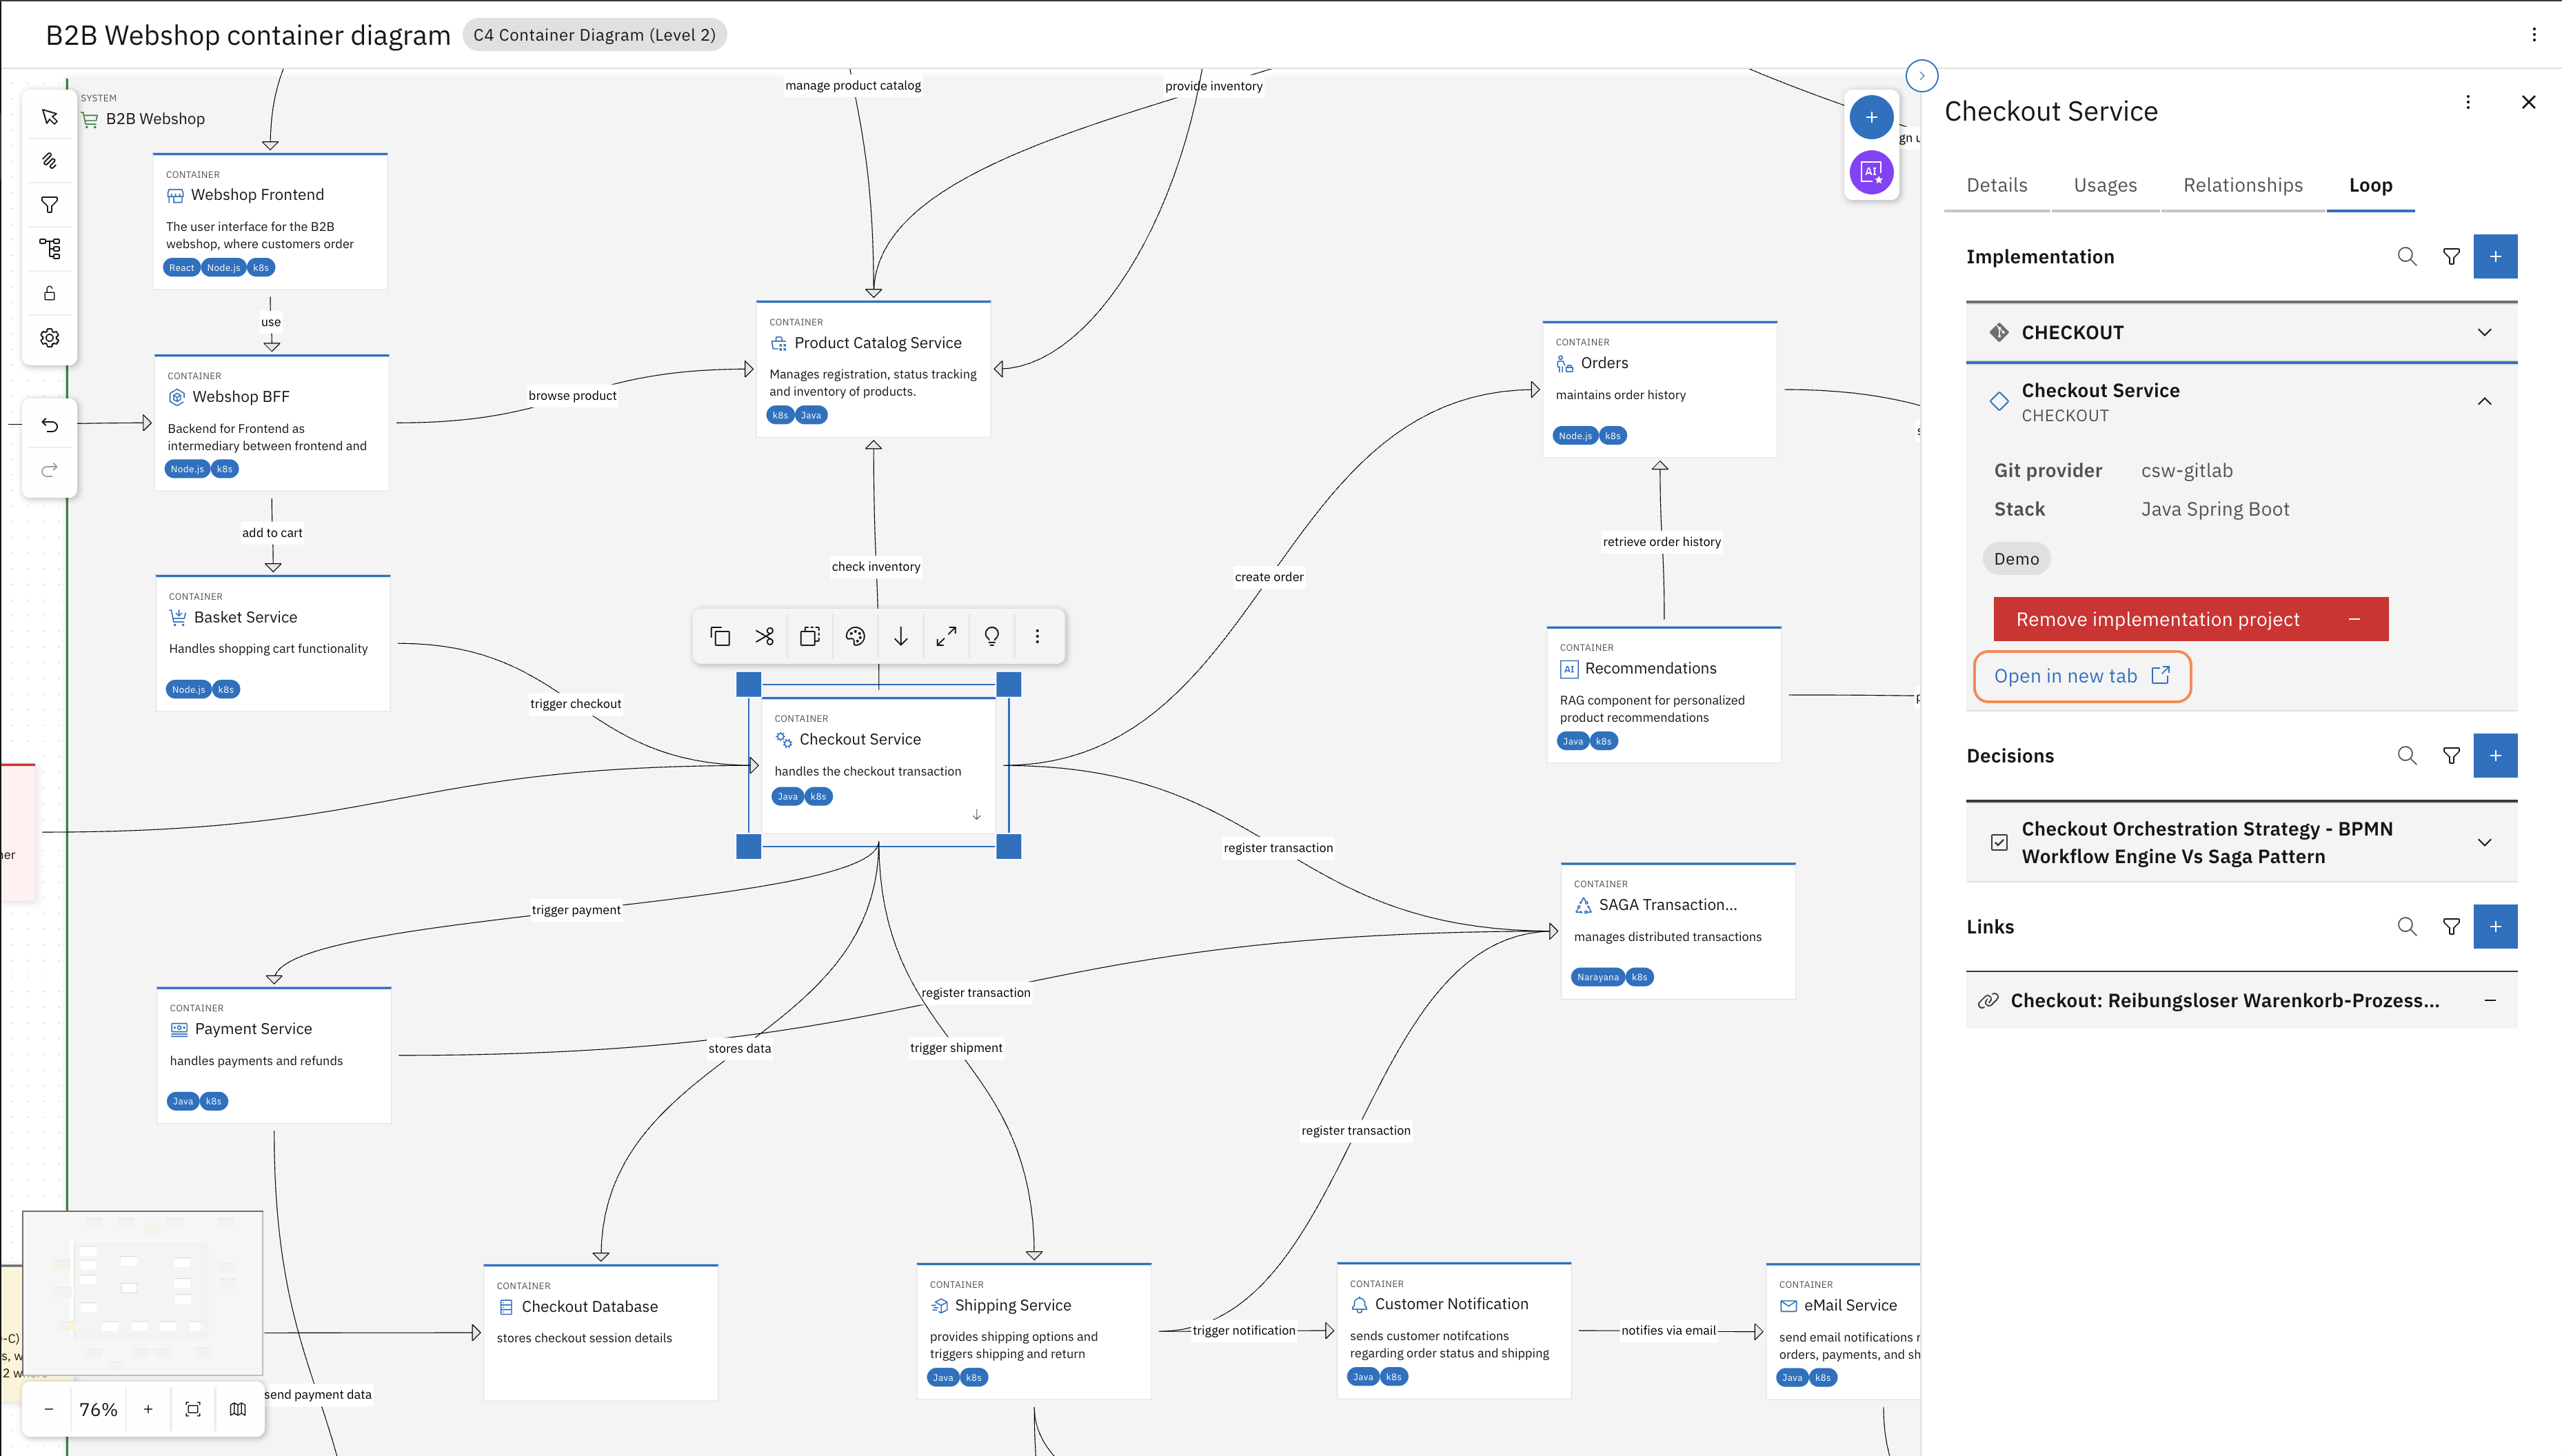Viewport: 2562px width, 1456px height.
Task: Collapse the Checkout Service implementation entry
Action: pos(2485,402)
